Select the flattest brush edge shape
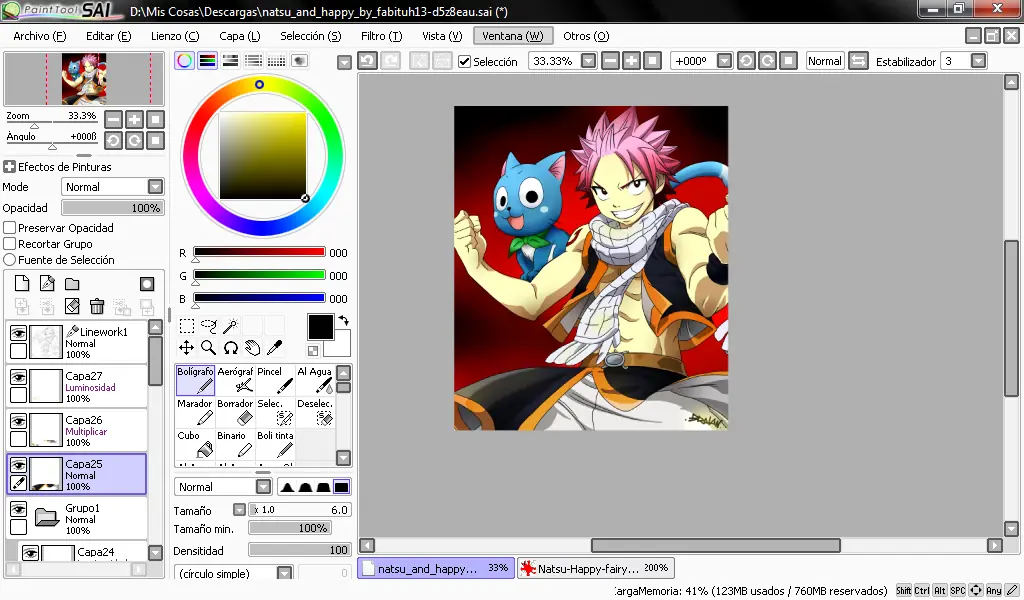The height and width of the screenshot is (600, 1024). point(341,486)
